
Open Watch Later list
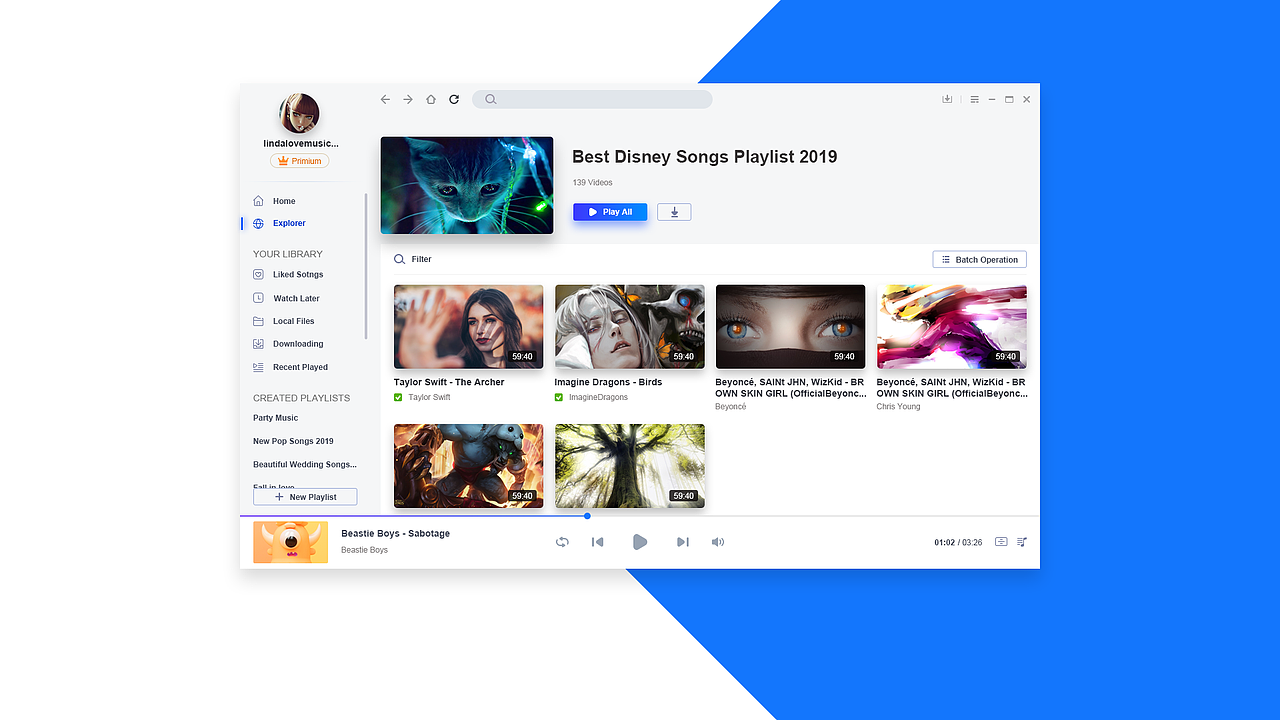286,298
